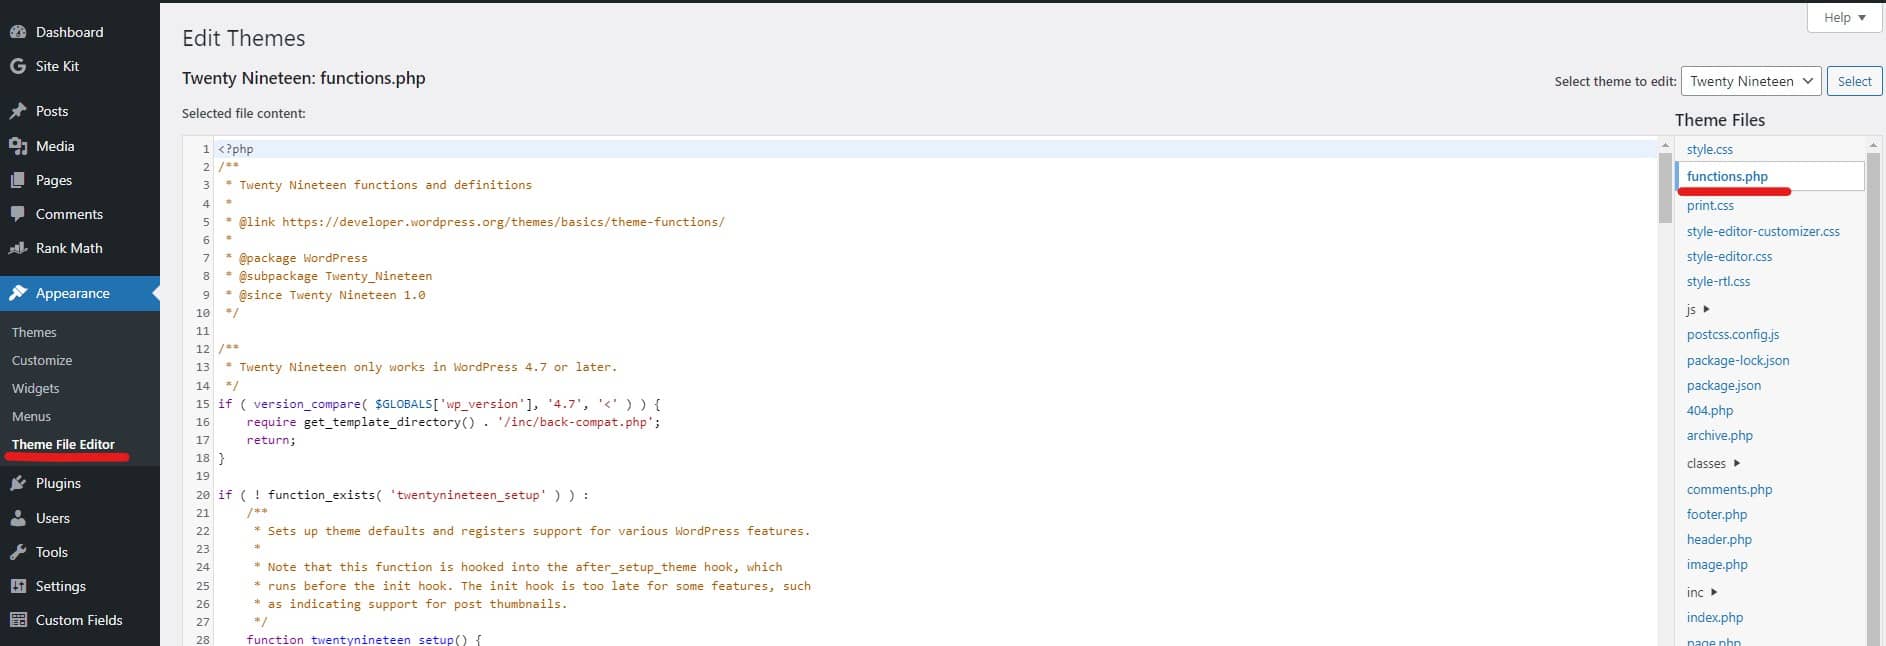This screenshot has height=646, width=1886.
Task: Open the Media library menu
Action: [55, 146]
